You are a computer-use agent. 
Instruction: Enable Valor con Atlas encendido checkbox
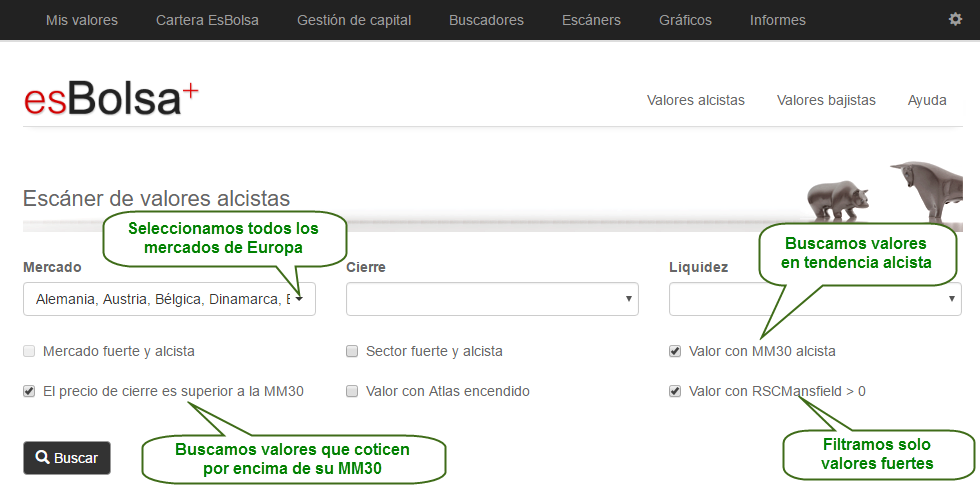pos(352,391)
